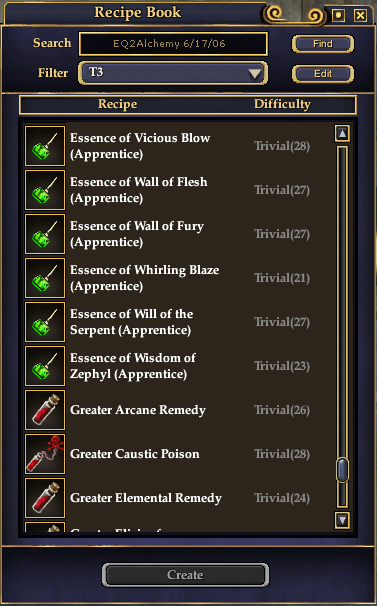Choose Essence of Wall of Fury icon
The height and width of the screenshot is (606, 377).
(x=45, y=234)
